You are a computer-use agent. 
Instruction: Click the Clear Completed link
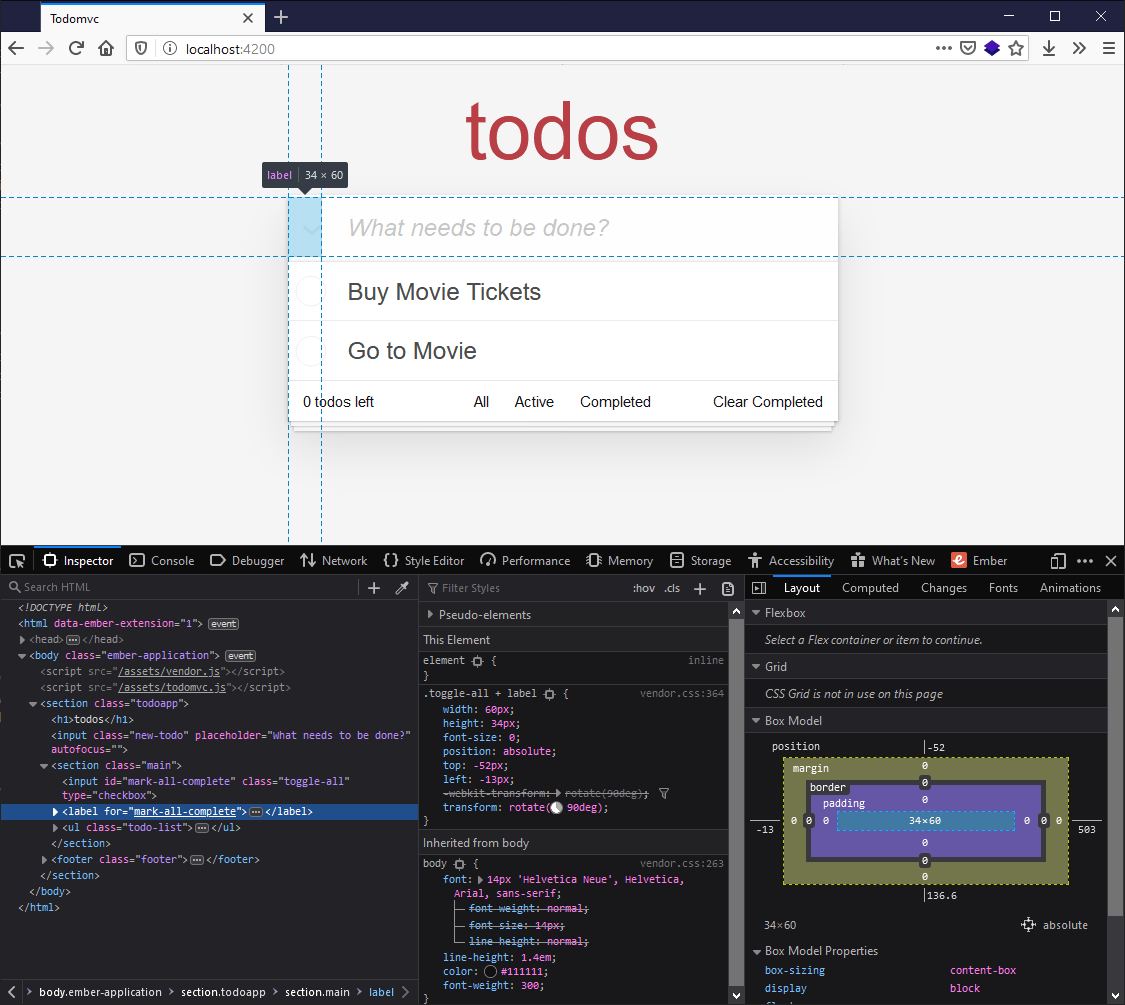click(x=768, y=402)
